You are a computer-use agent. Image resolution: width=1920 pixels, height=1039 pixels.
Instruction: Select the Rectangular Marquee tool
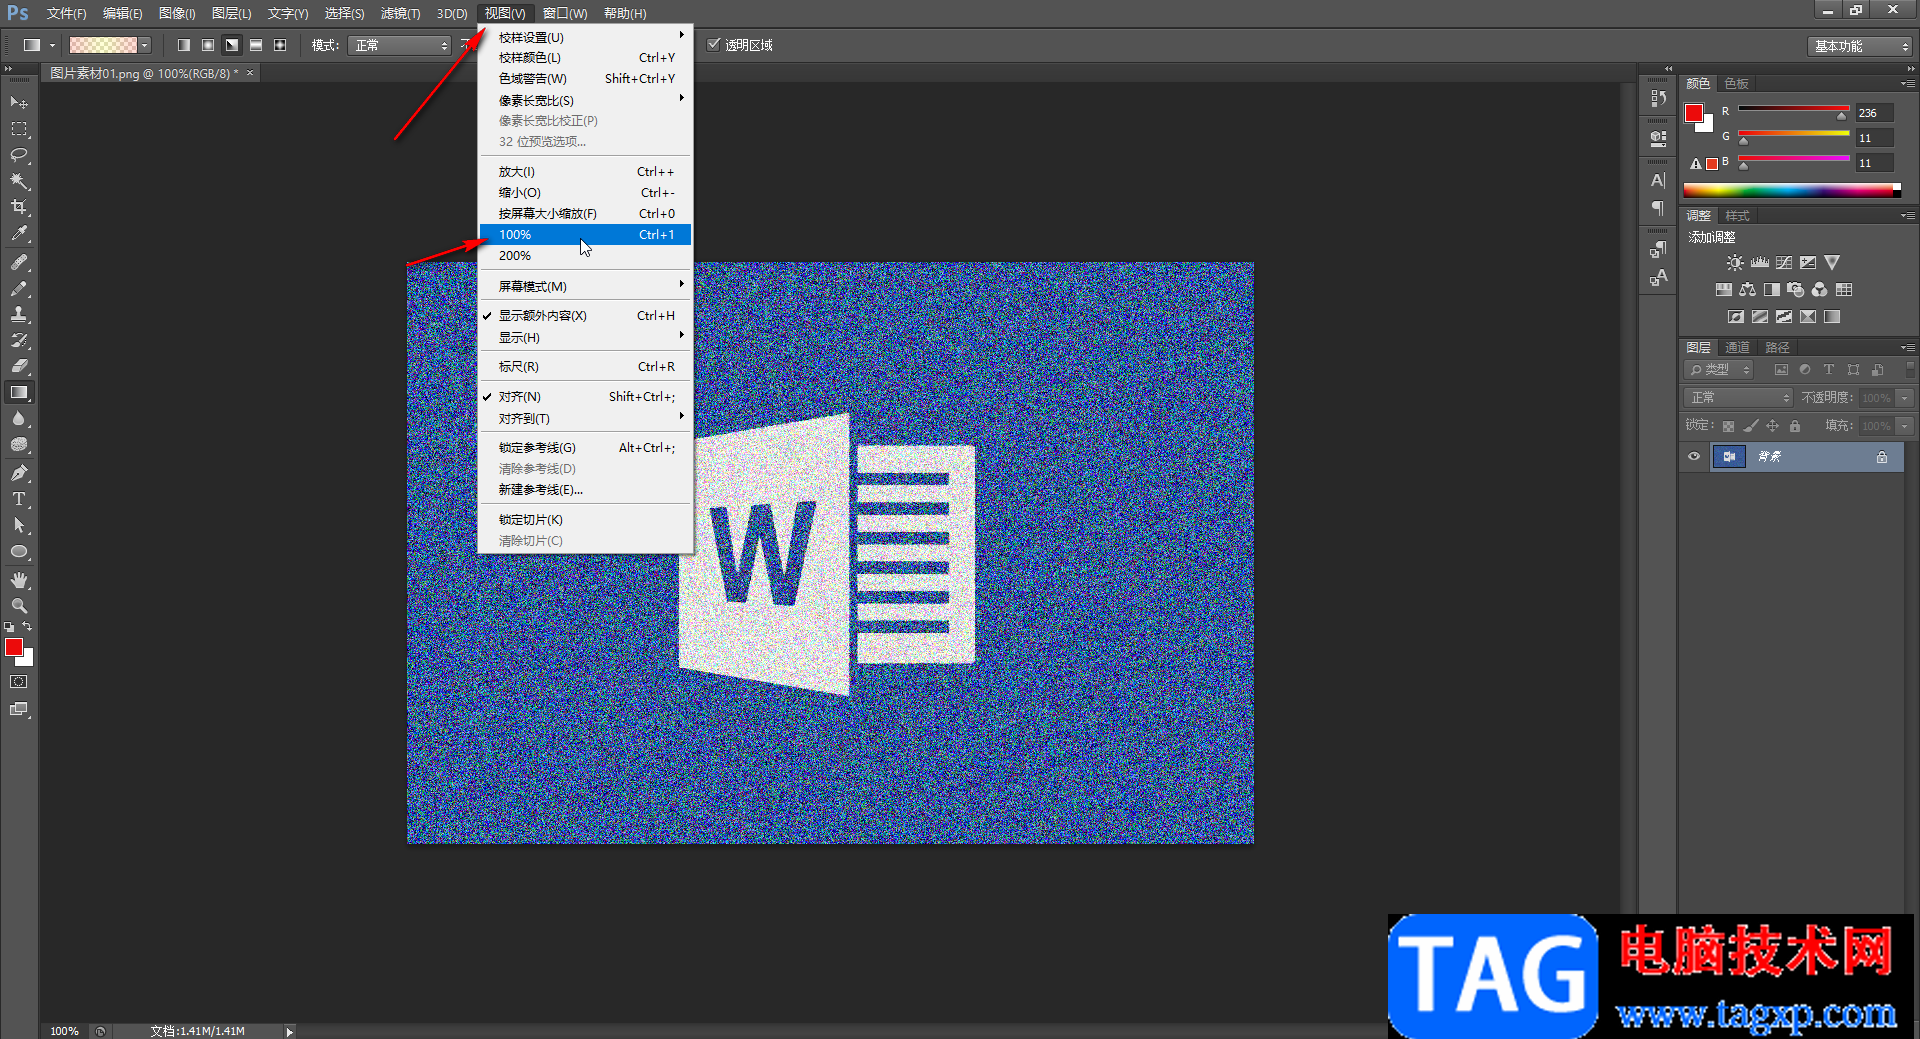pyautogui.click(x=19, y=129)
